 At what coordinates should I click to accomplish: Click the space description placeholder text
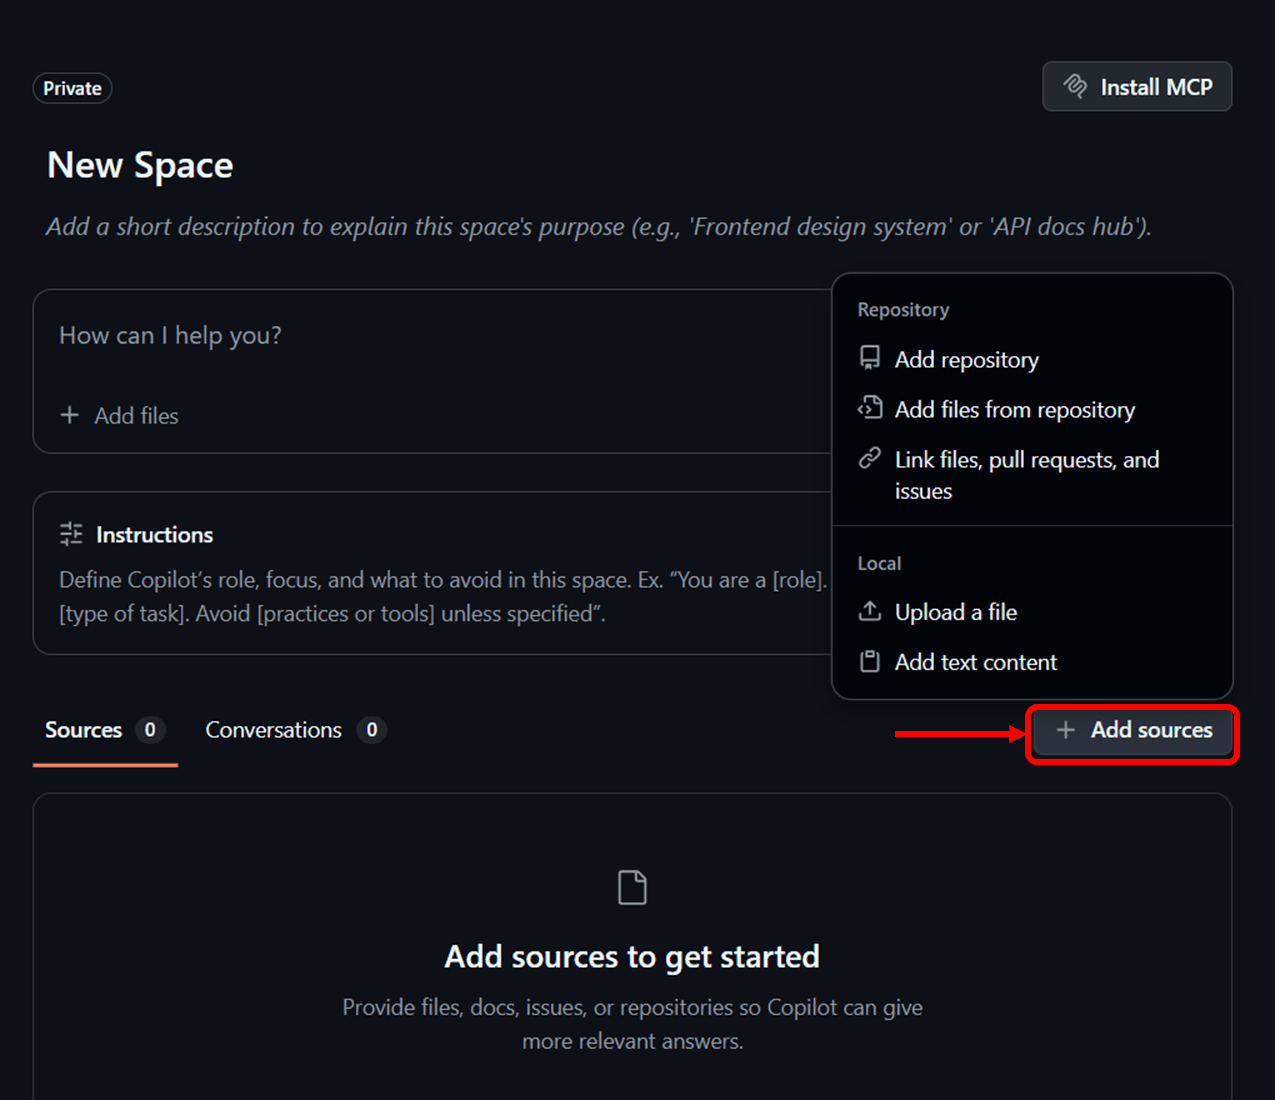(598, 227)
